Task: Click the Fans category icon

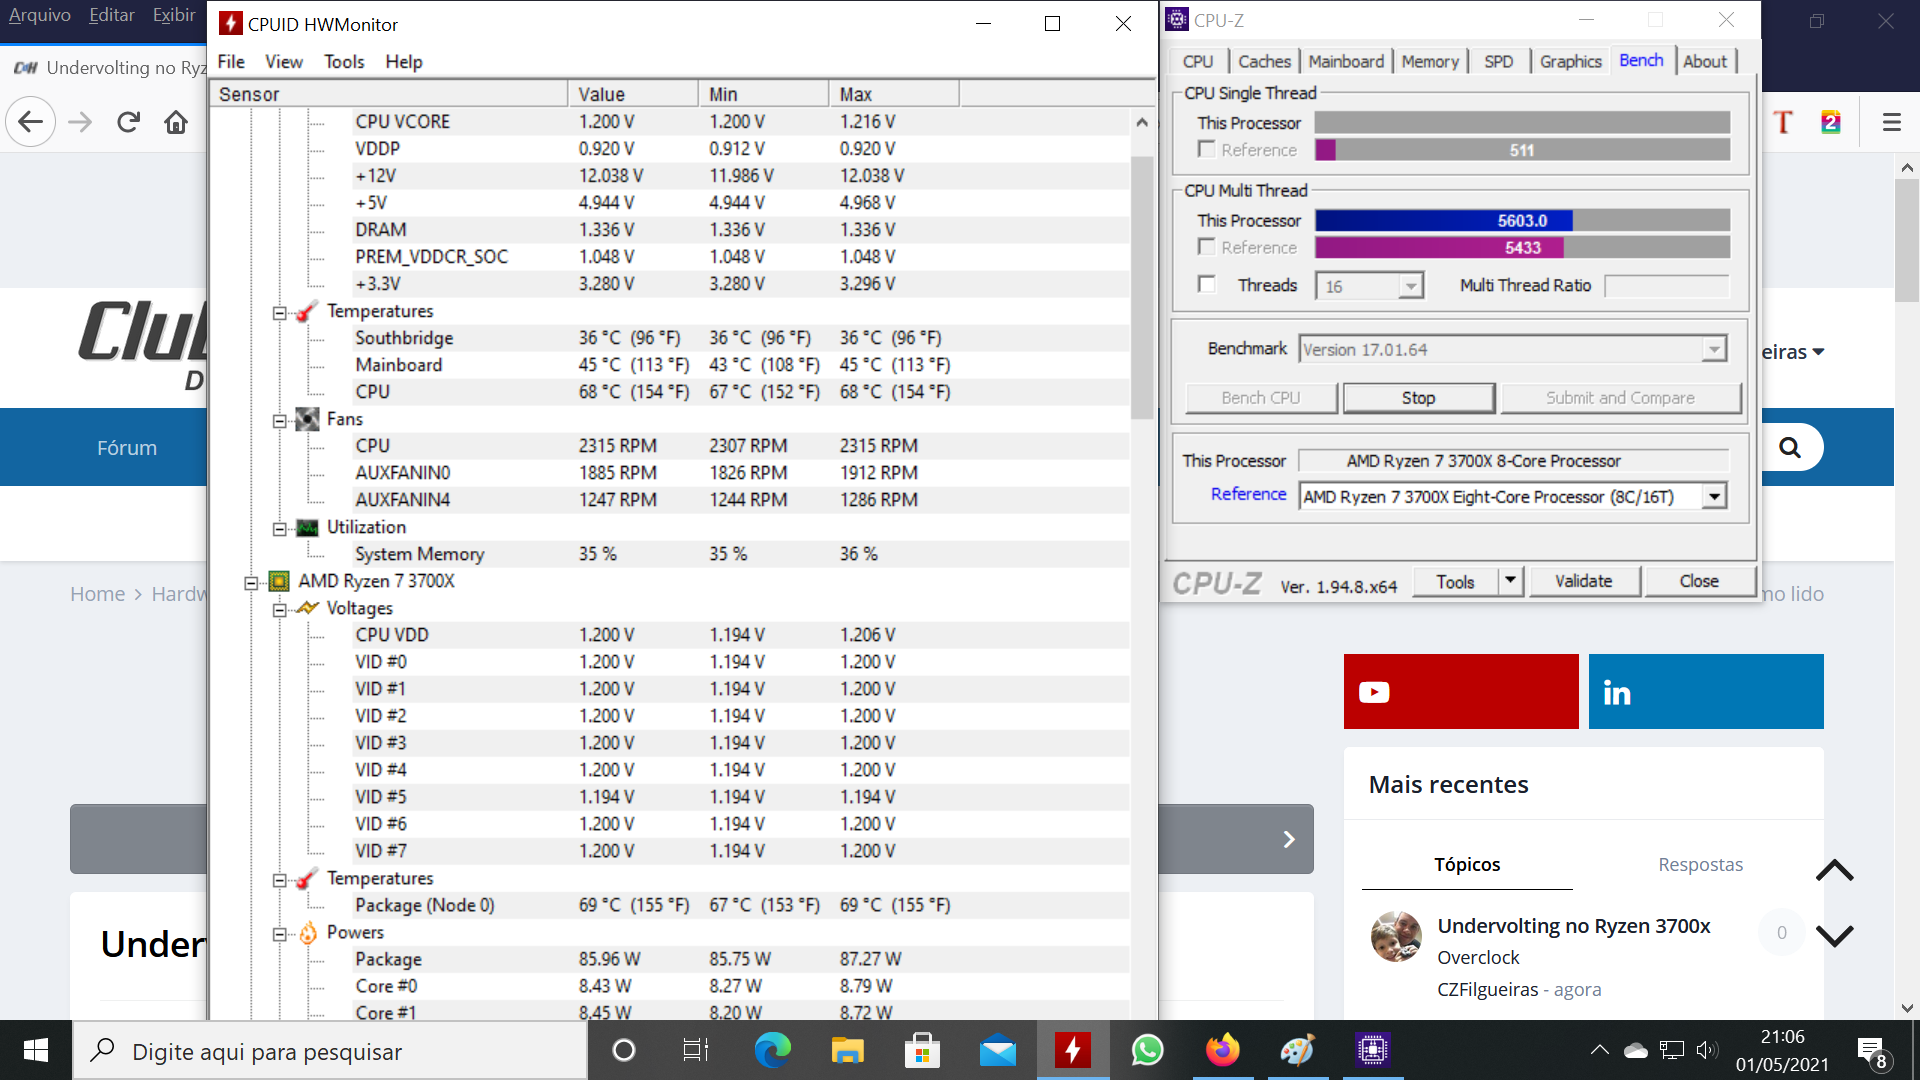Action: [x=308, y=419]
